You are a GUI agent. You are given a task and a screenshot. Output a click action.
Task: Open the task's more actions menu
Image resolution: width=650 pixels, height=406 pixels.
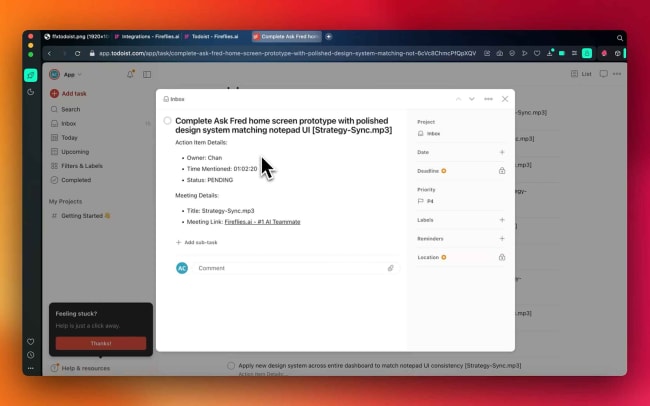(488, 99)
